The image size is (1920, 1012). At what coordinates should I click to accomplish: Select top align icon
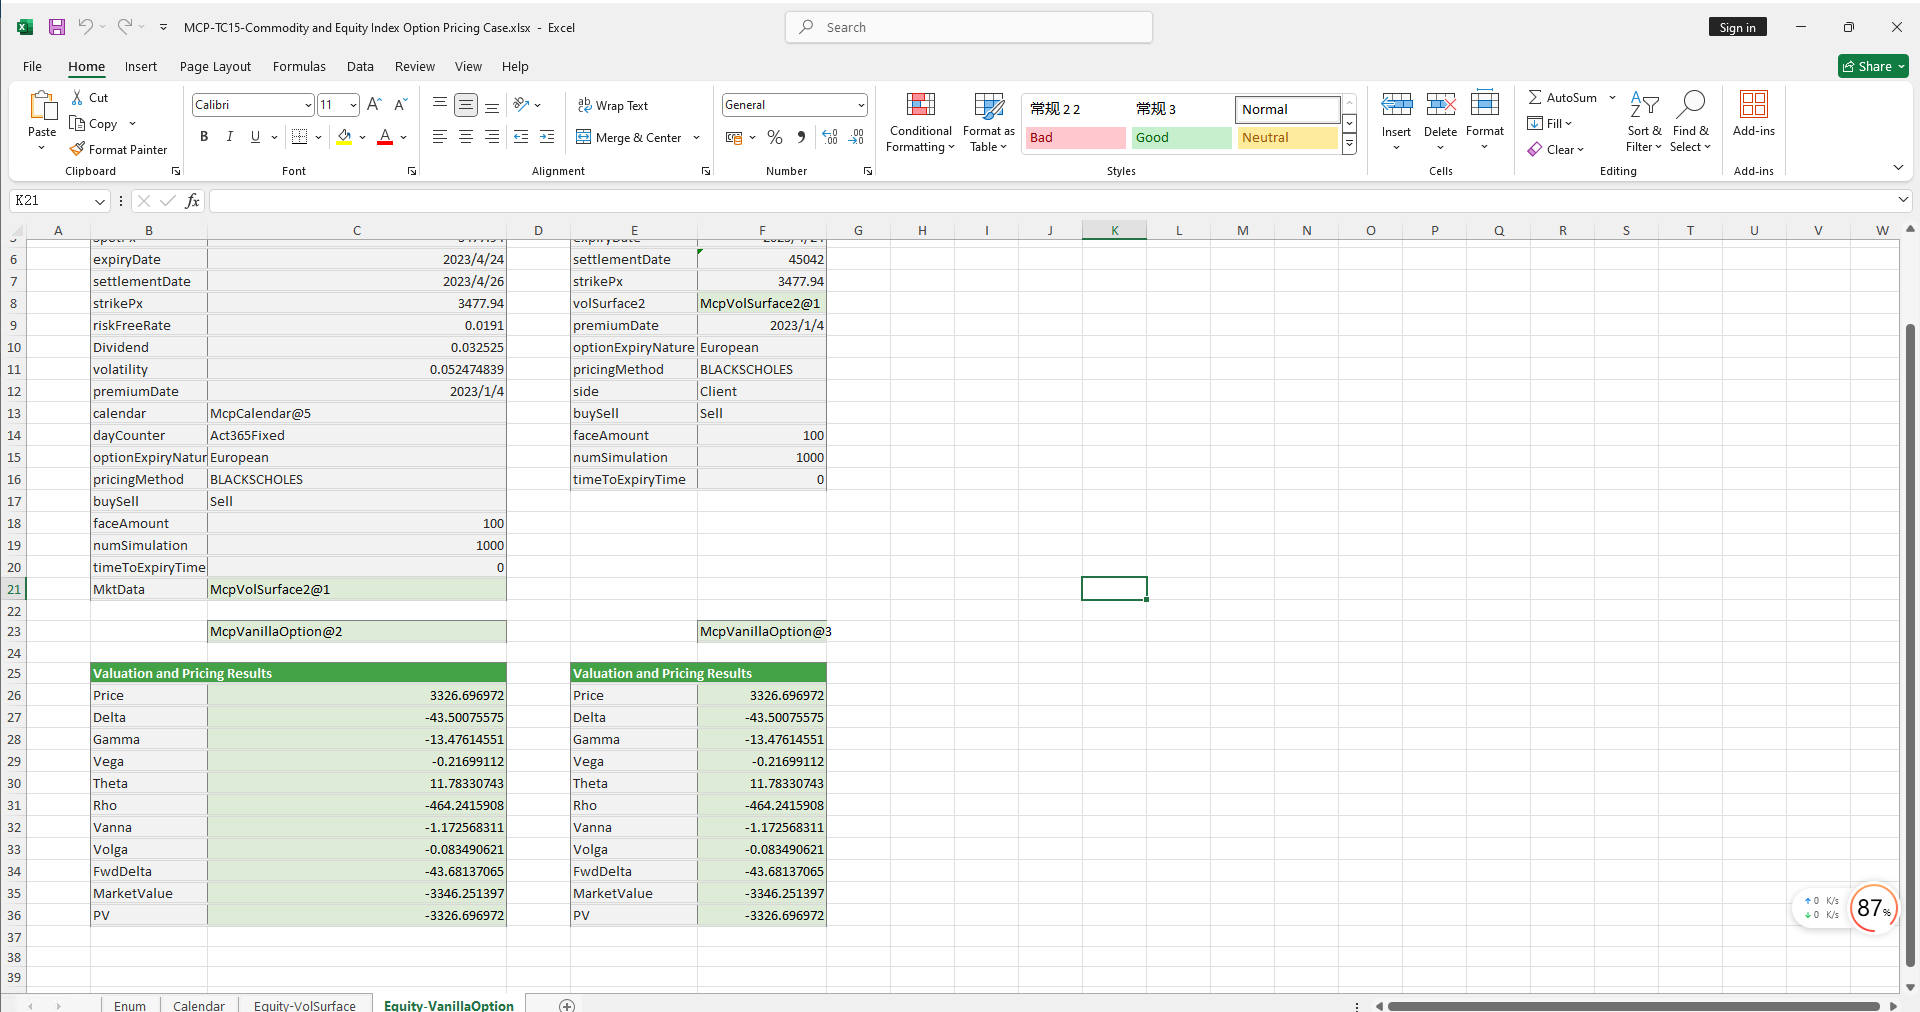tap(440, 104)
